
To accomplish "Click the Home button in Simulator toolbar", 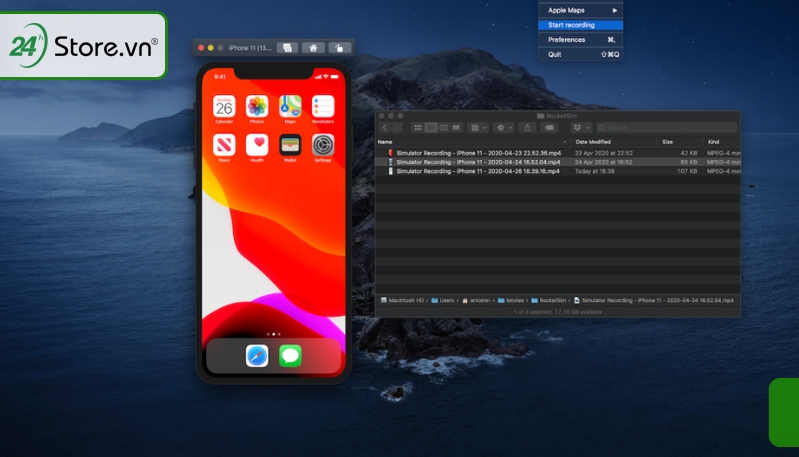I will tap(313, 48).
